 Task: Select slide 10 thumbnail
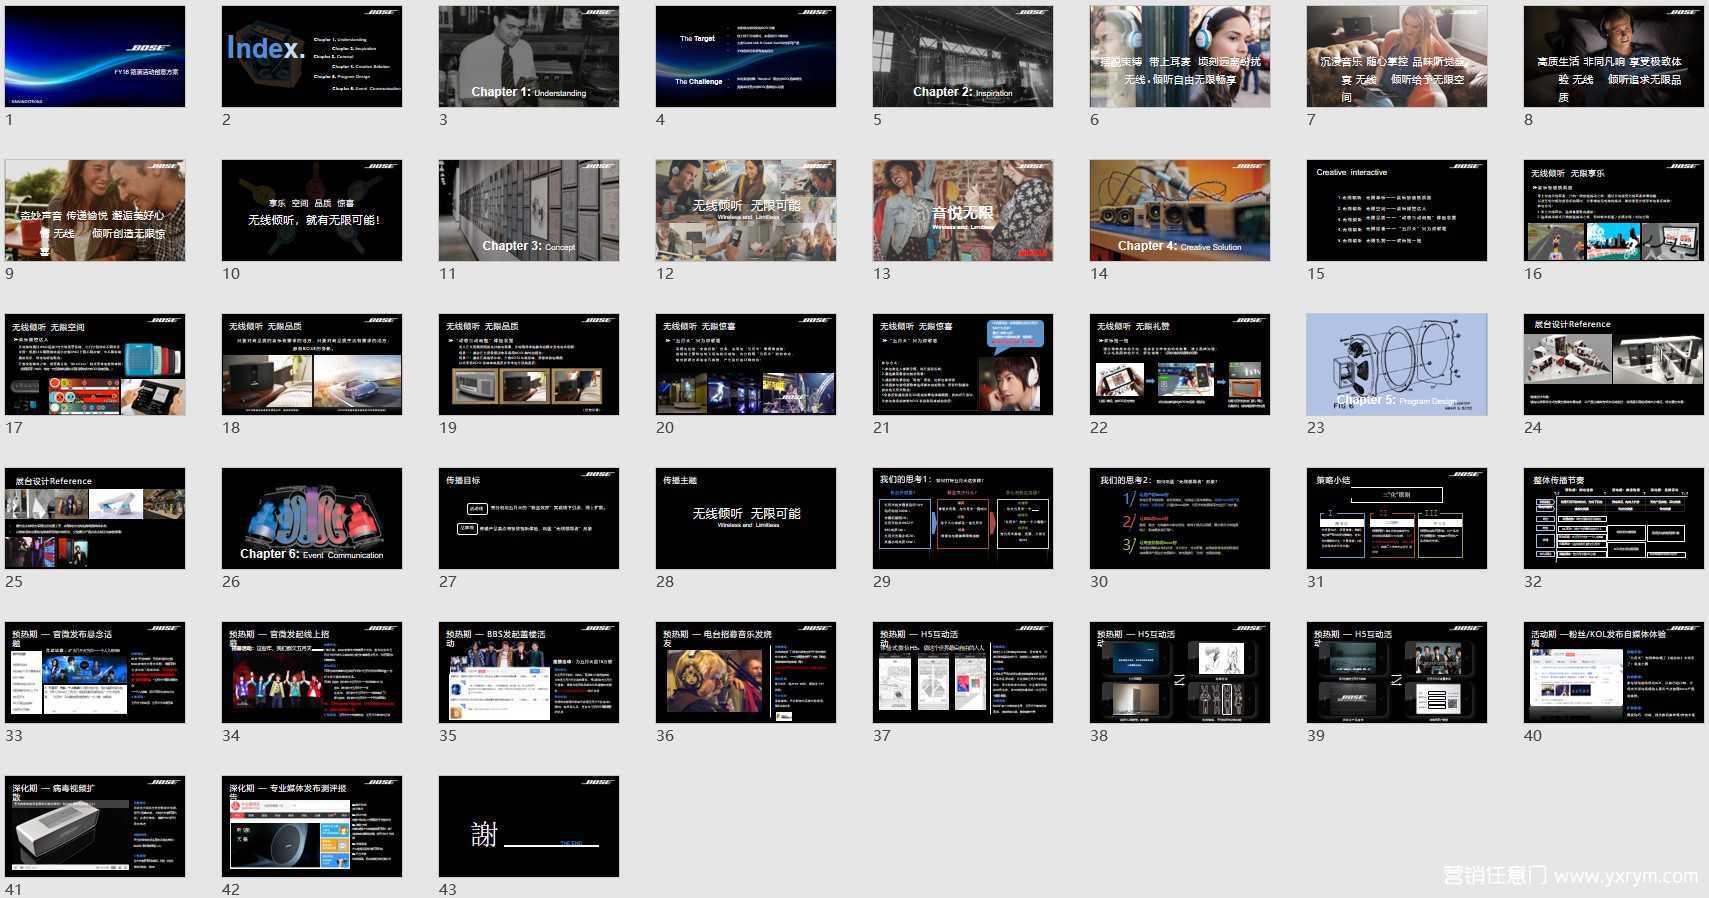312,210
